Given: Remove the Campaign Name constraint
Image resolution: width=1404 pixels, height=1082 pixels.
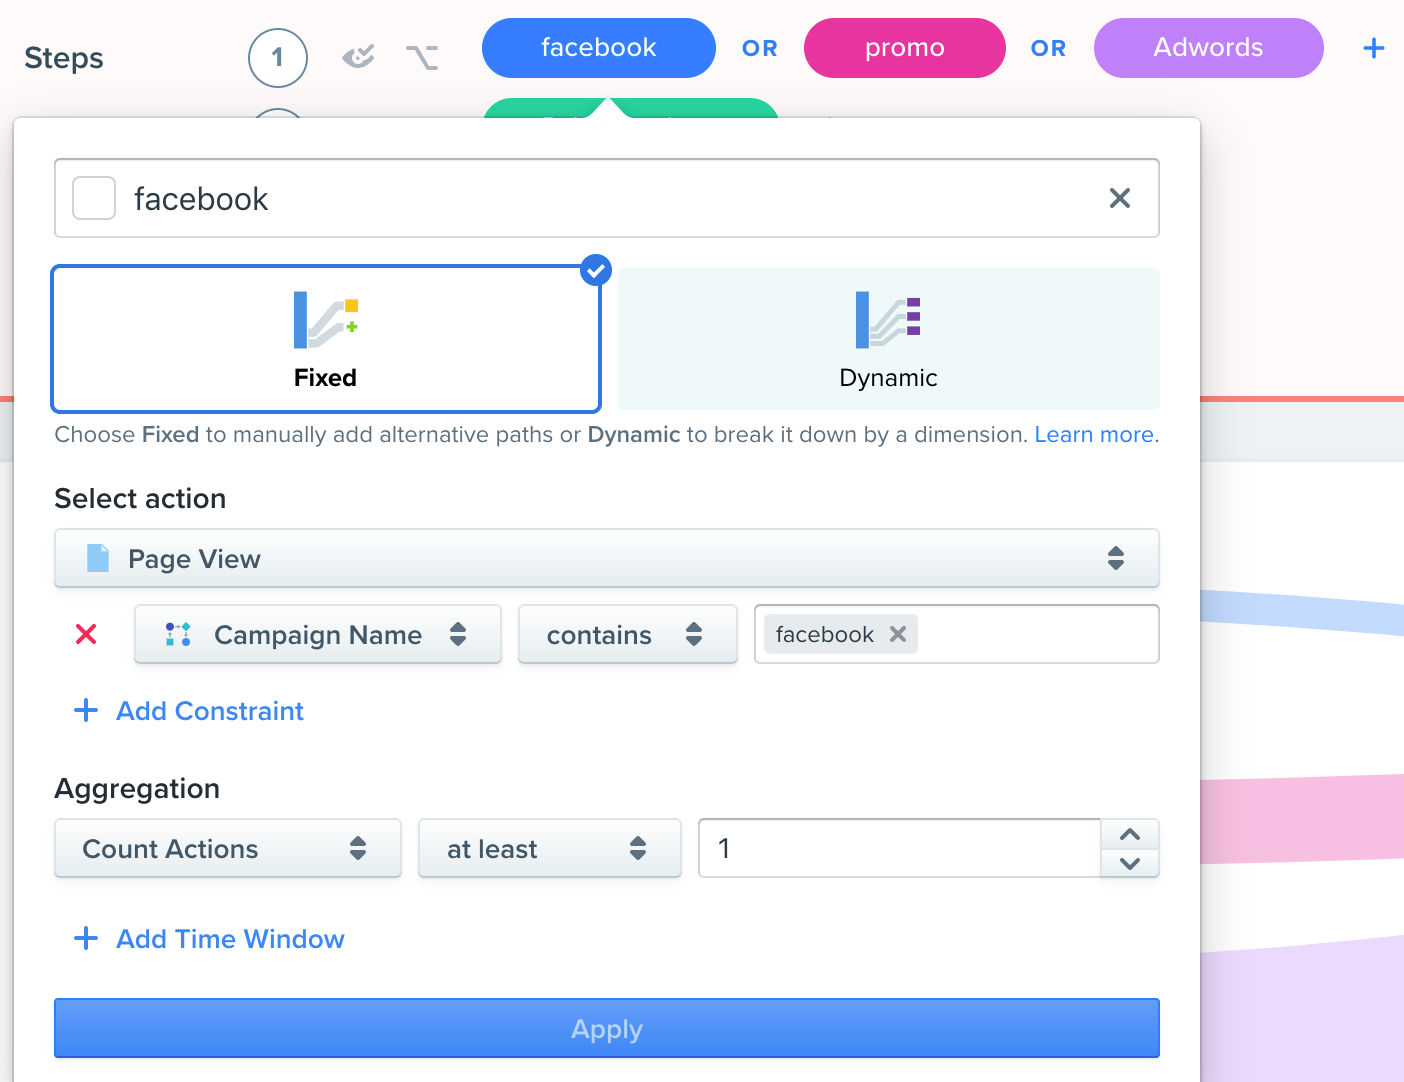Looking at the screenshot, I should pyautogui.click(x=86, y=634).
